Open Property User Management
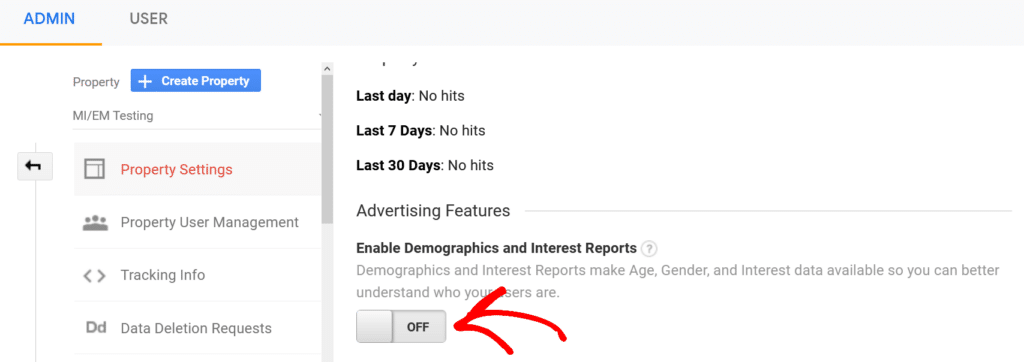 (198, 222)
